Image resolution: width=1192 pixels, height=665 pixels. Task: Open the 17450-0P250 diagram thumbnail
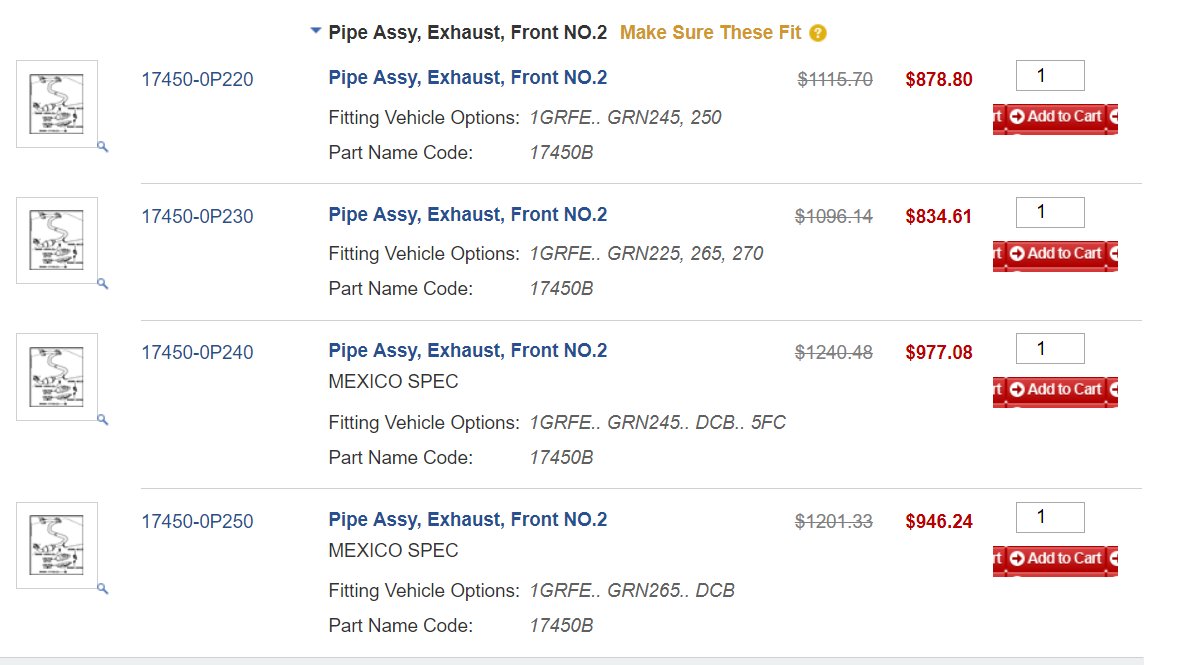tap(57, 546)
